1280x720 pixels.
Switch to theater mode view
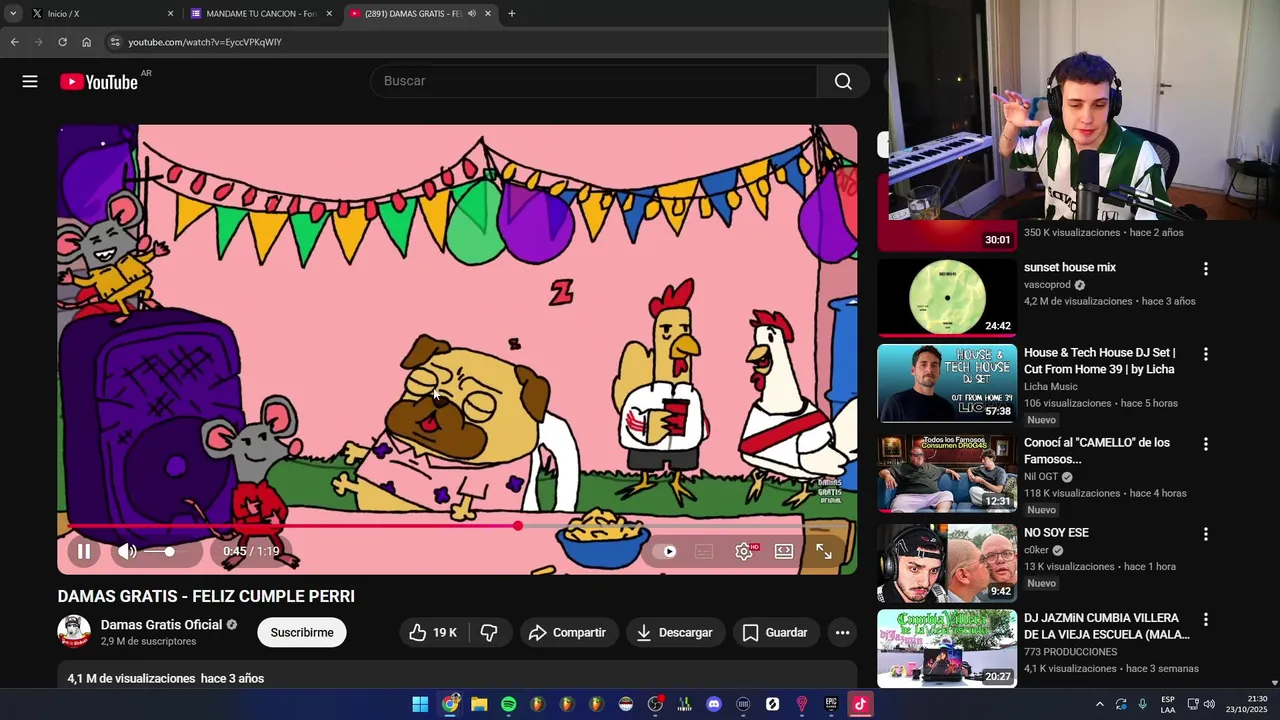pos(784,551)
